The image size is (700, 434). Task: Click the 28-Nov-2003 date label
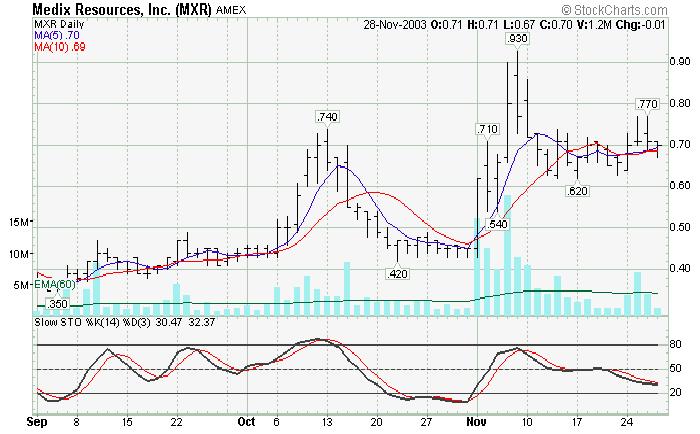(395, 24)
